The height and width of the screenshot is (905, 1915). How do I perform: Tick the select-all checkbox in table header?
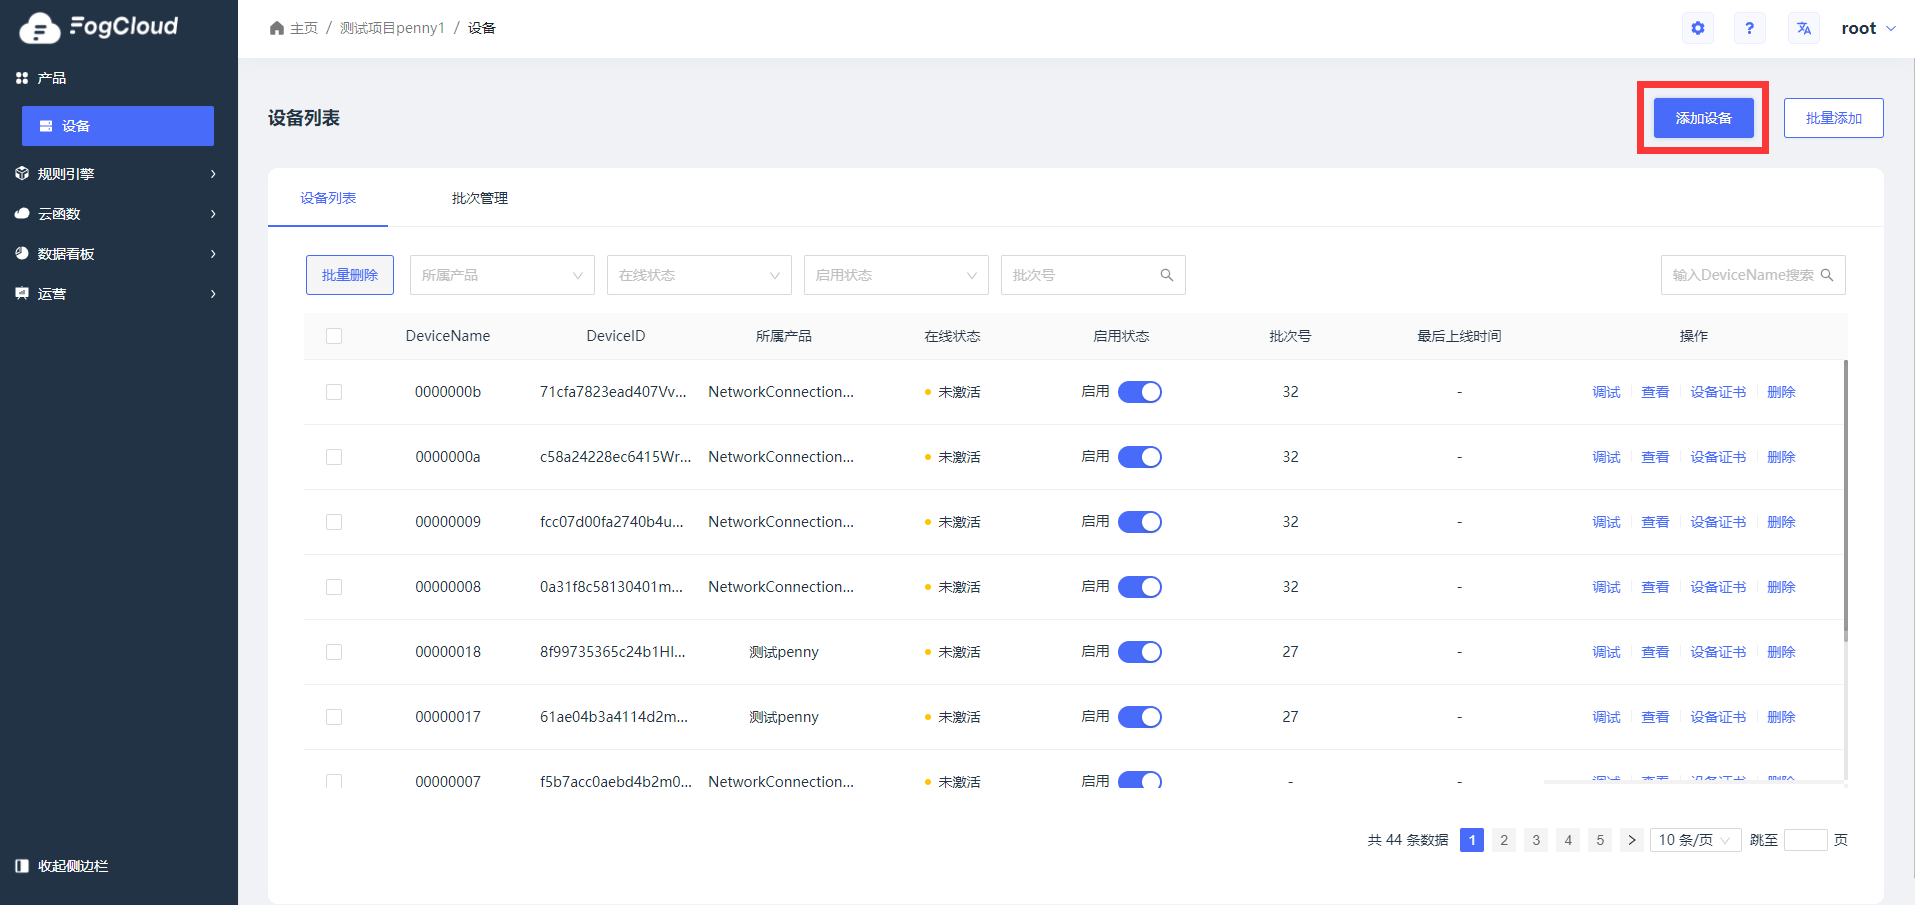point(334,336)
